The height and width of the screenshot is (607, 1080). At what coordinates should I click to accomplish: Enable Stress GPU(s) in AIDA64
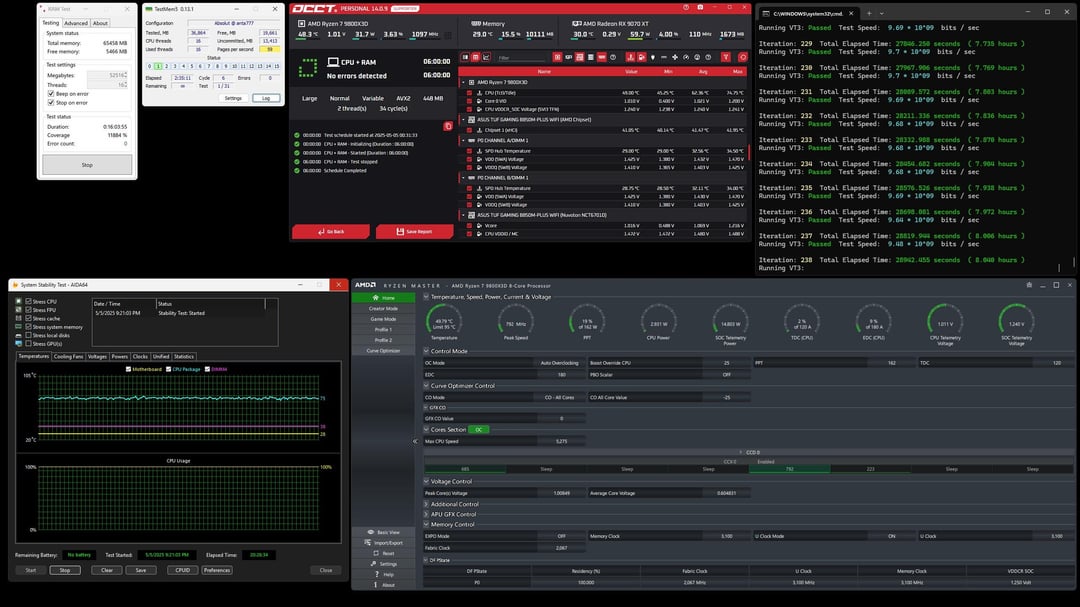pyautogui.click(x=28, y=343)
